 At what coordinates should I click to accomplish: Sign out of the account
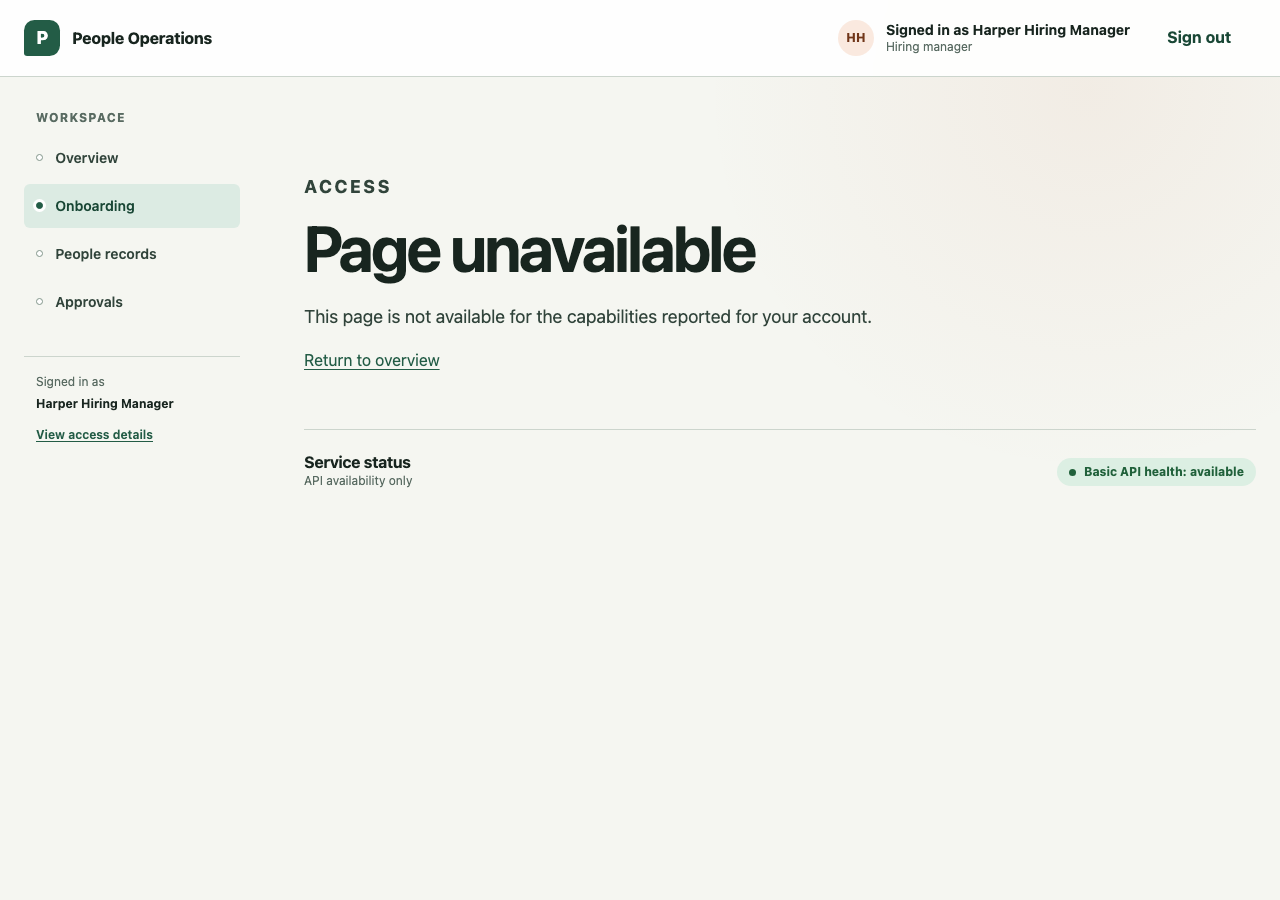pyautogui.click(x=1199, y=38)
